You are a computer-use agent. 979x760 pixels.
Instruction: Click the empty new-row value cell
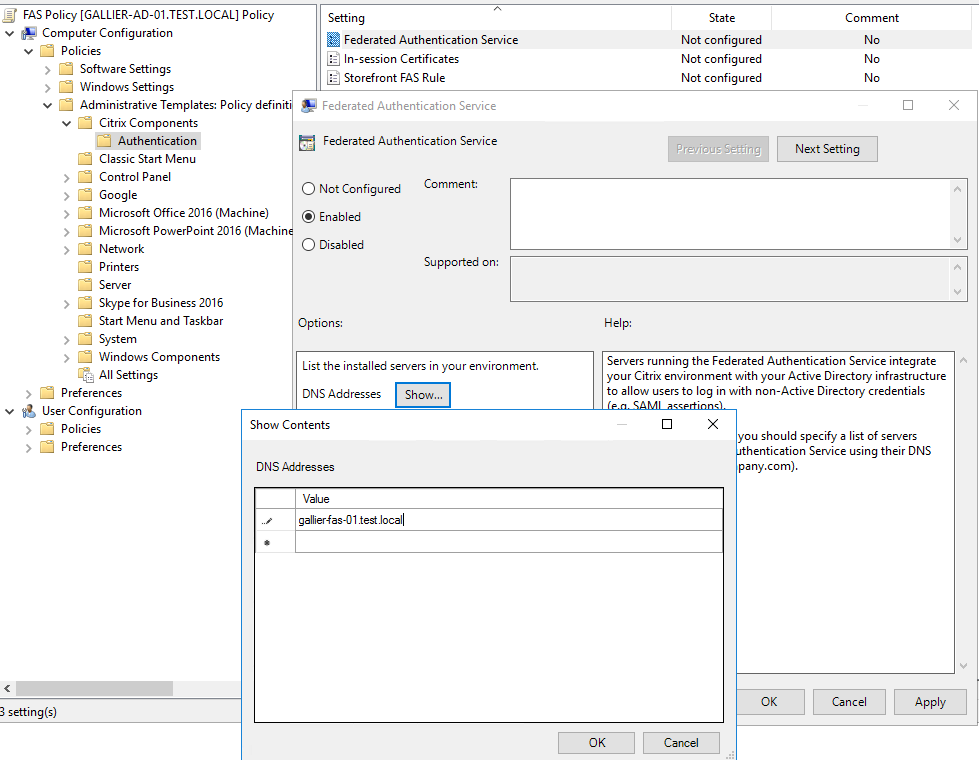click(509, 542)
